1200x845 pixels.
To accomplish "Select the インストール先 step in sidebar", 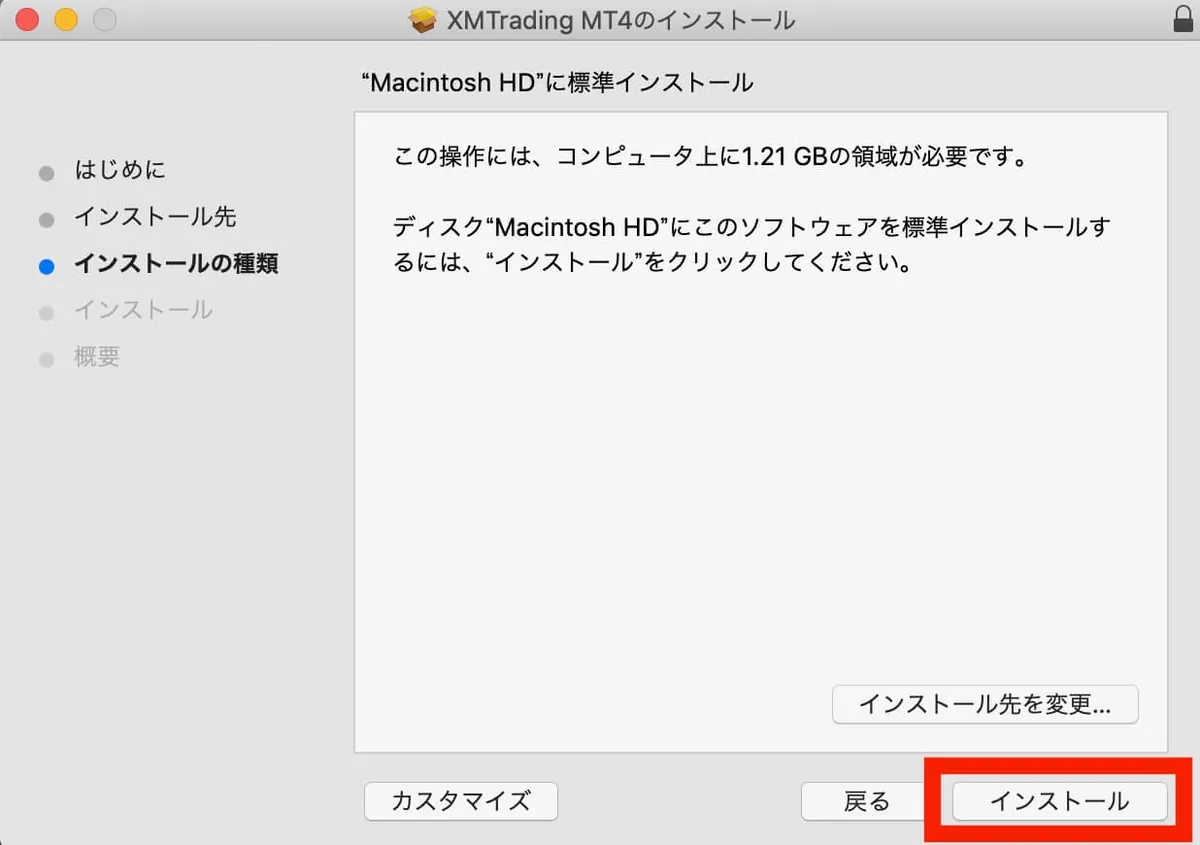I will [155, 217].
